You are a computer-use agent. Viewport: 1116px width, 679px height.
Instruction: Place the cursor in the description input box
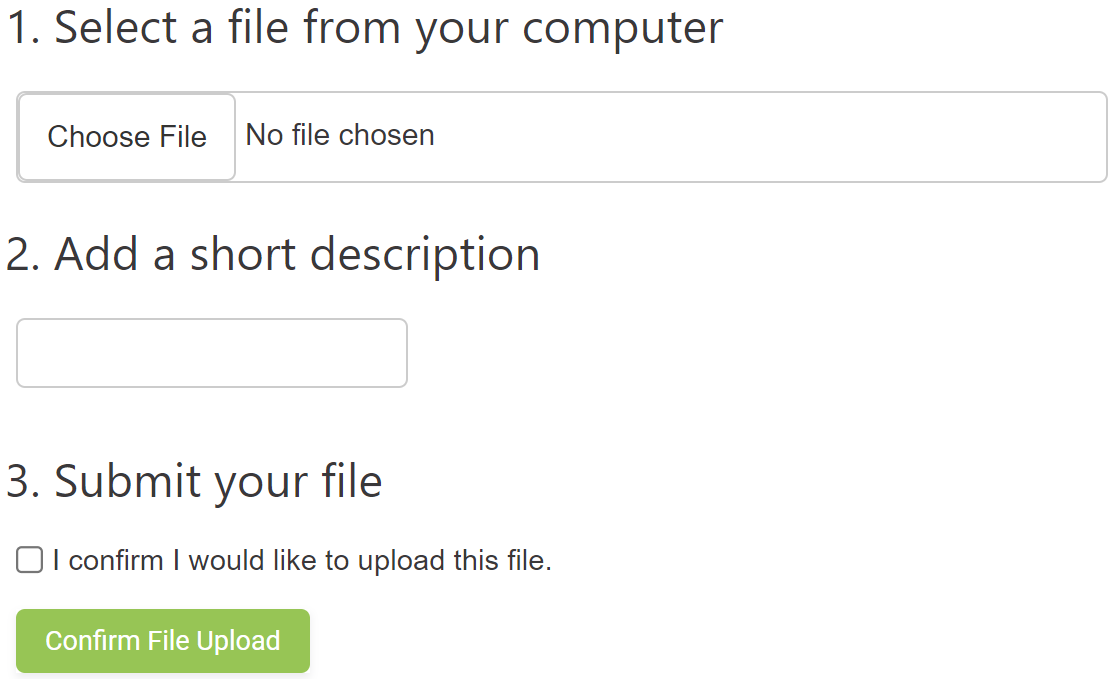pyautogui.click(x=212, y=353)
